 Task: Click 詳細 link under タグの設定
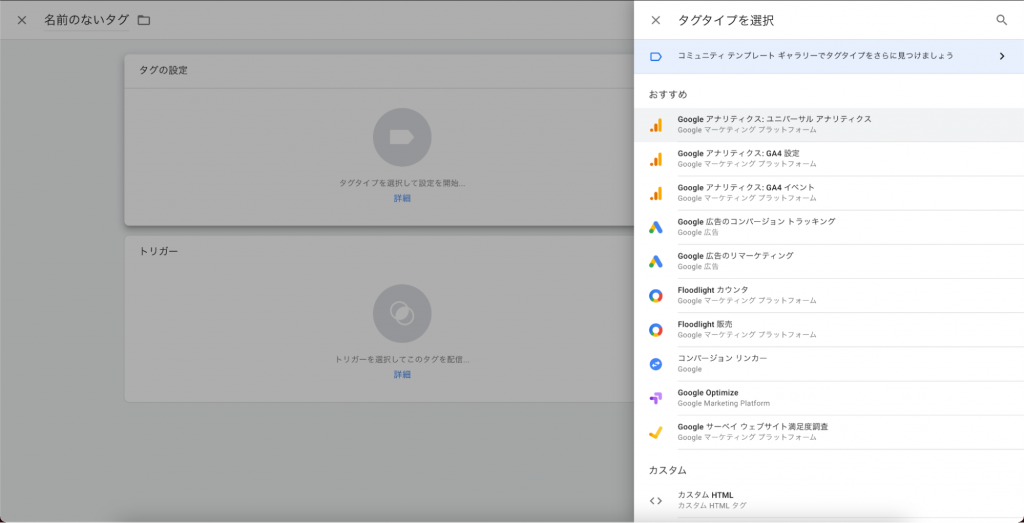pos(402,199)
